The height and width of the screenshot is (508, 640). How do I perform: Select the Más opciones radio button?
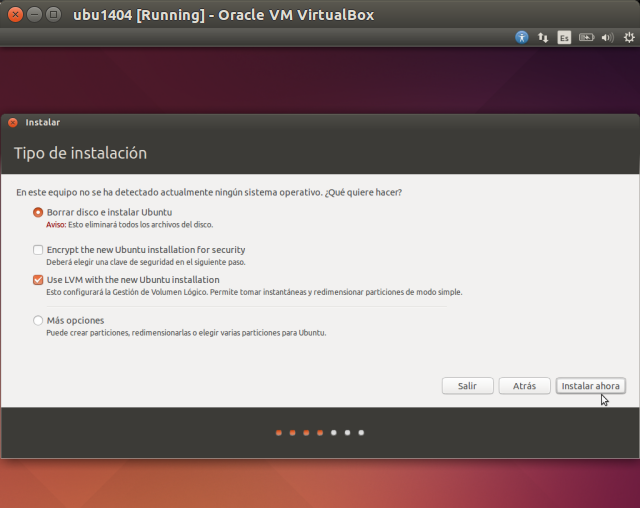pos(38,320)
